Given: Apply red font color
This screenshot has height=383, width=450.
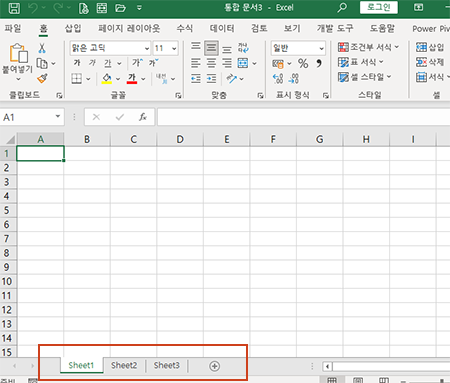Looking at the screenshot, I should (x=132, y=79).
